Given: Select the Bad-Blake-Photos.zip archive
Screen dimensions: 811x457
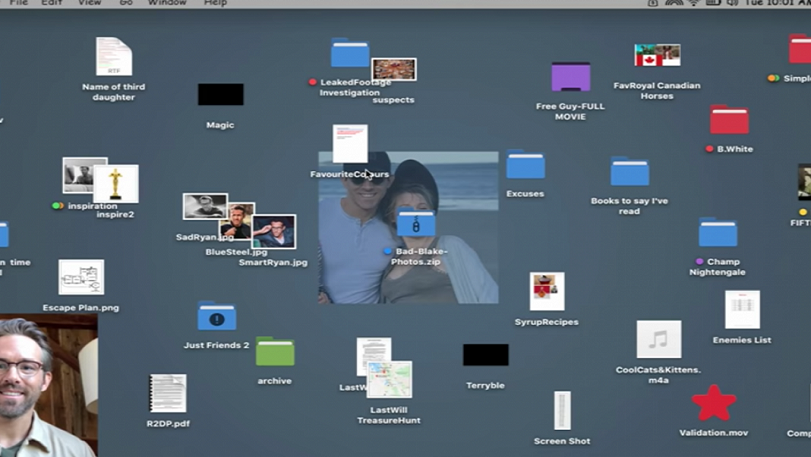Looking at the screenshot, I should coord(416,223).
